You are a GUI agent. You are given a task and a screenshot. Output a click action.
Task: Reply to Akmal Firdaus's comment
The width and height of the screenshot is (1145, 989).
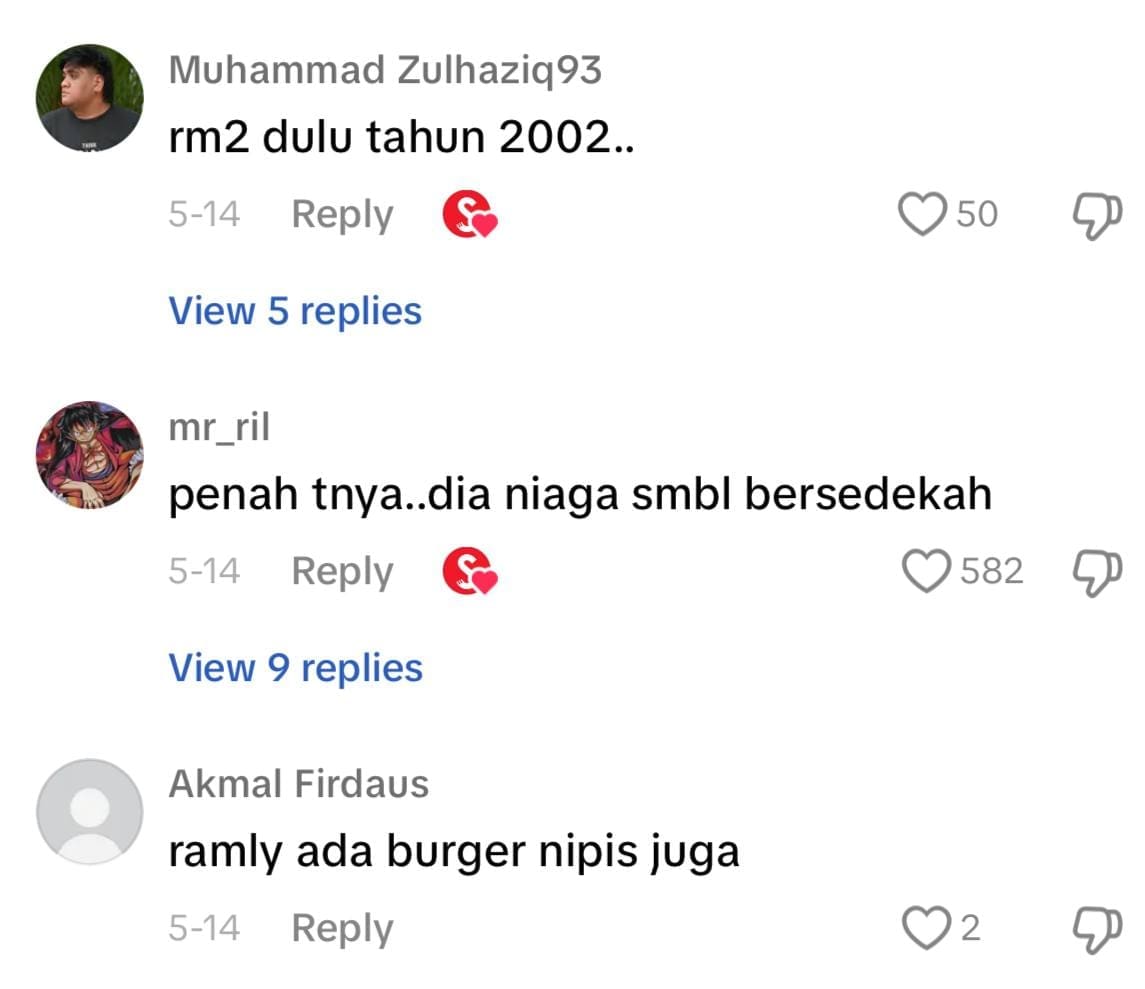342,929
